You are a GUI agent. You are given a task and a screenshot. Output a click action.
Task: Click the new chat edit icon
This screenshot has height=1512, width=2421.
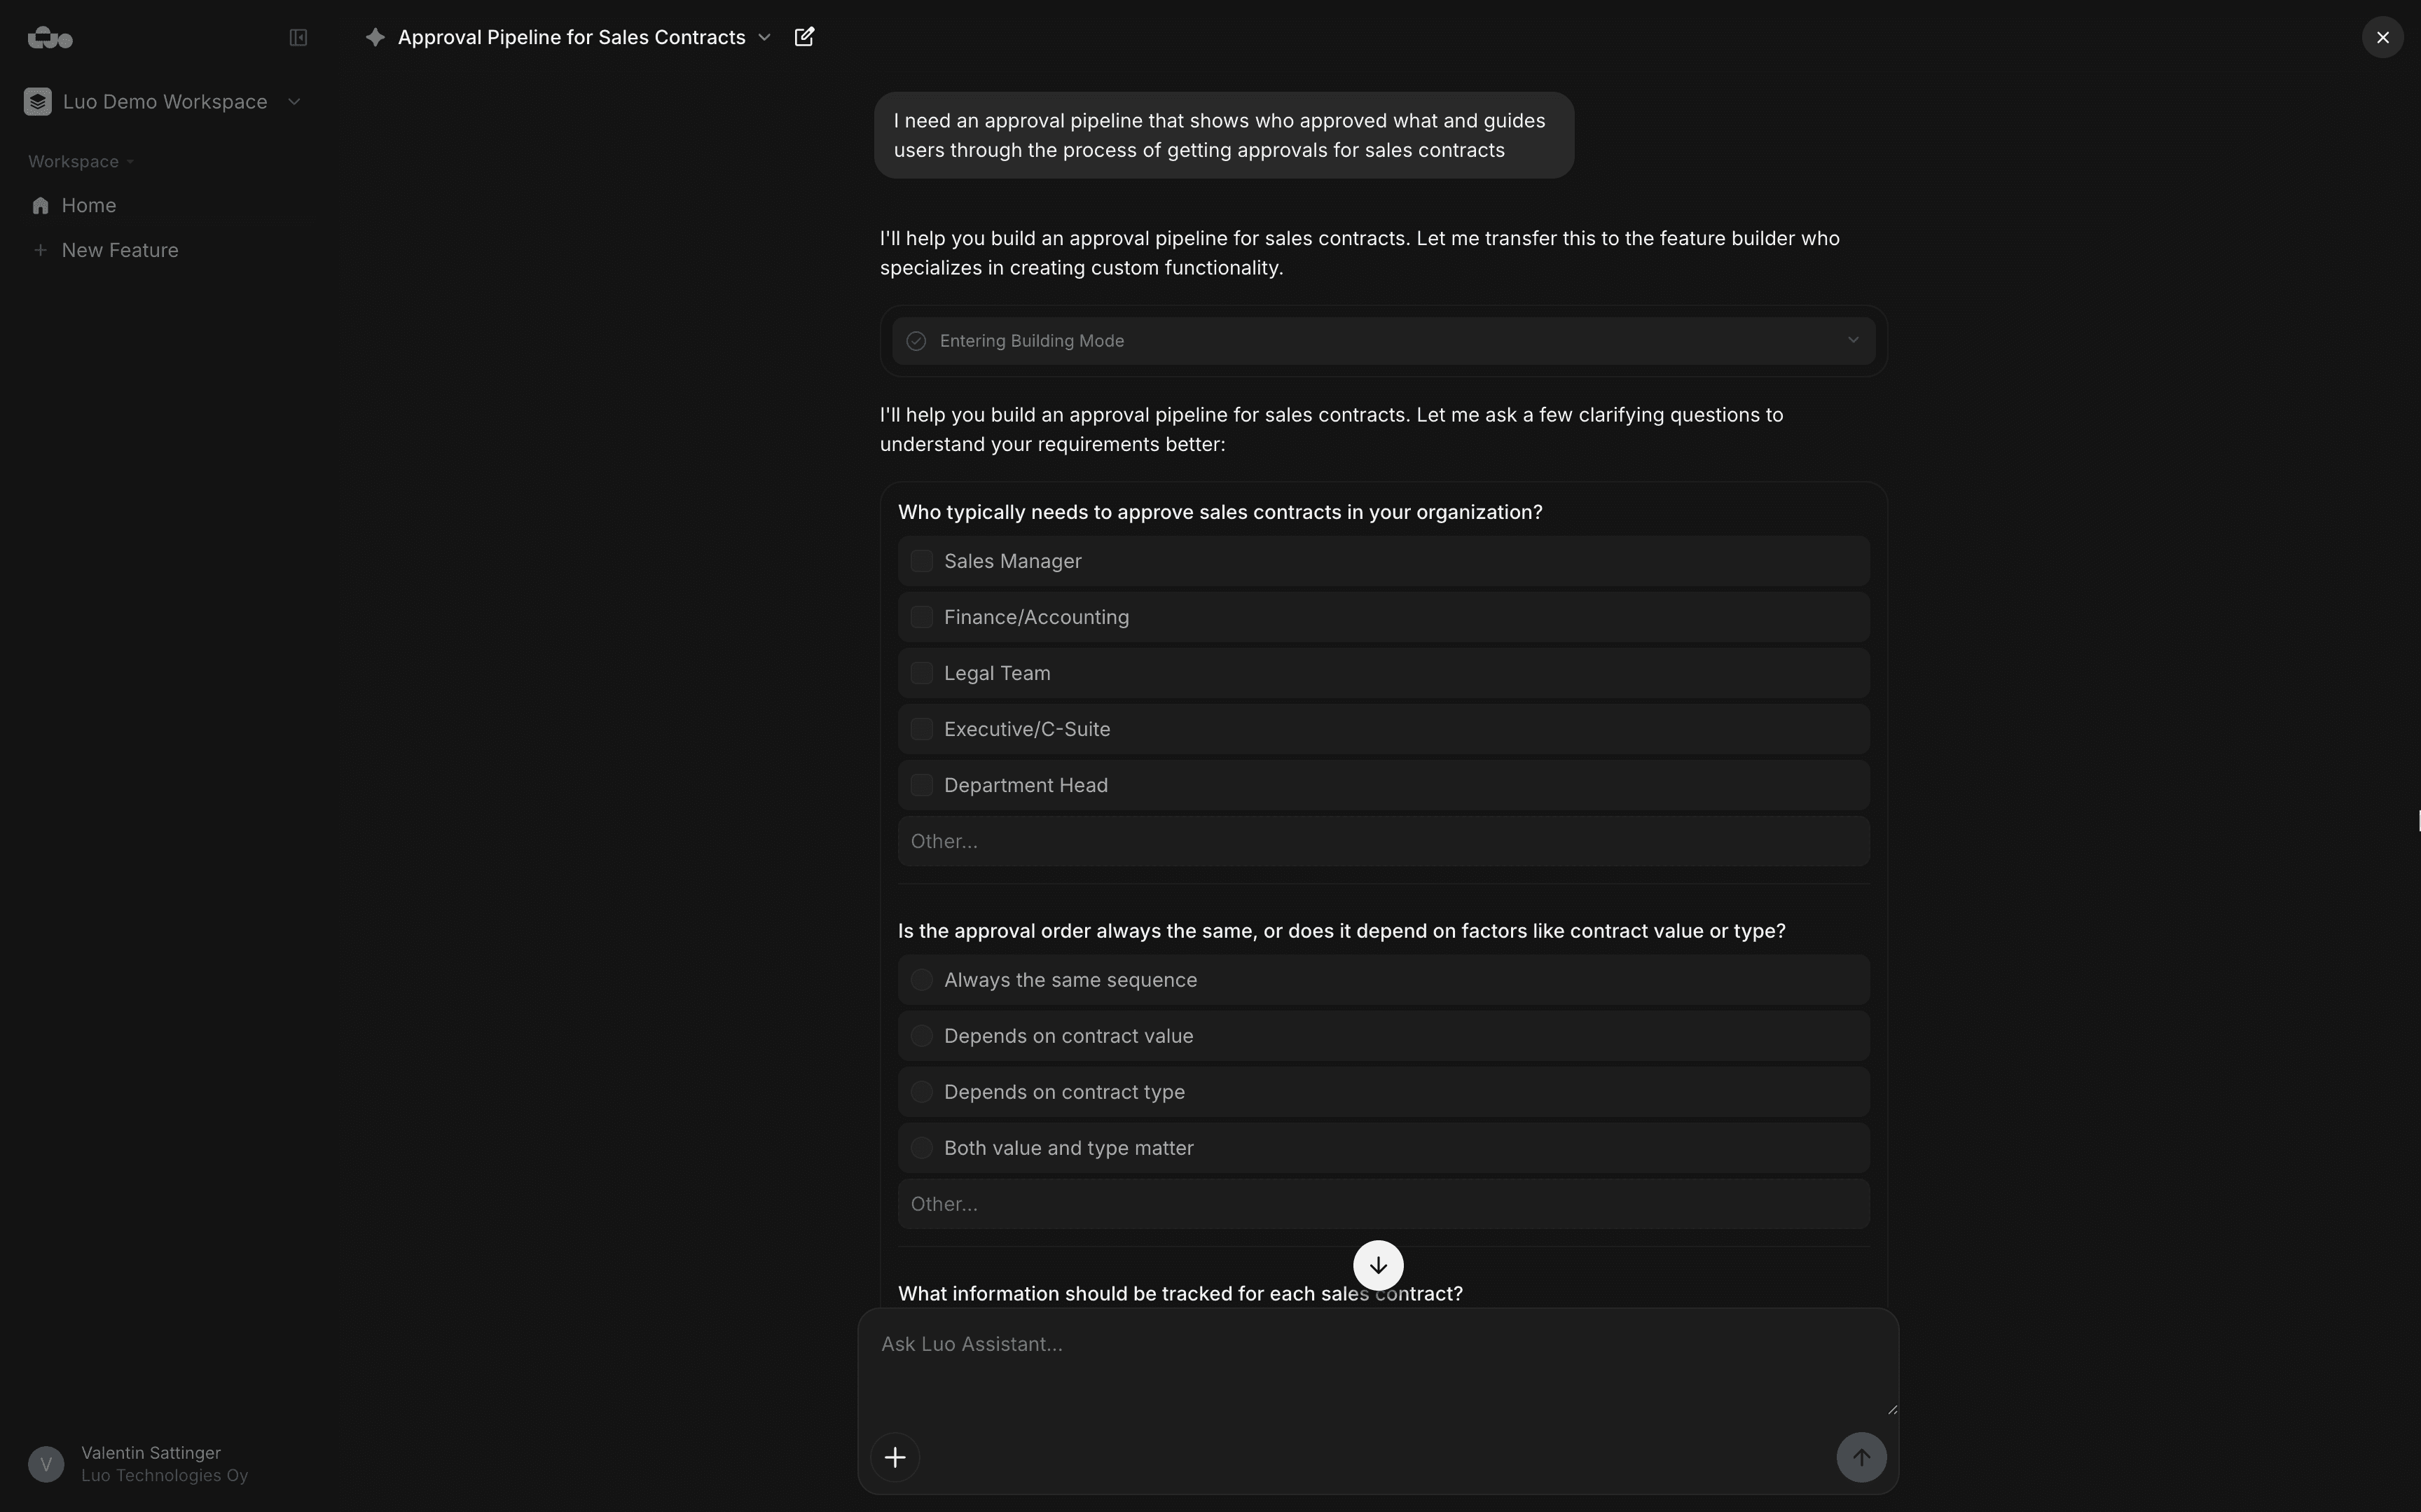804,37
